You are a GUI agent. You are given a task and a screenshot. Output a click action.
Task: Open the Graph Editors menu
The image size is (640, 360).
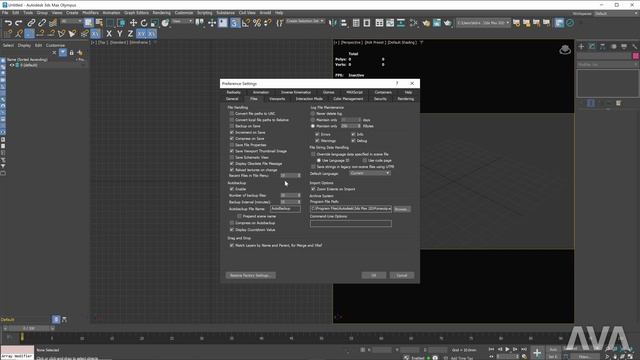[136, 13]
